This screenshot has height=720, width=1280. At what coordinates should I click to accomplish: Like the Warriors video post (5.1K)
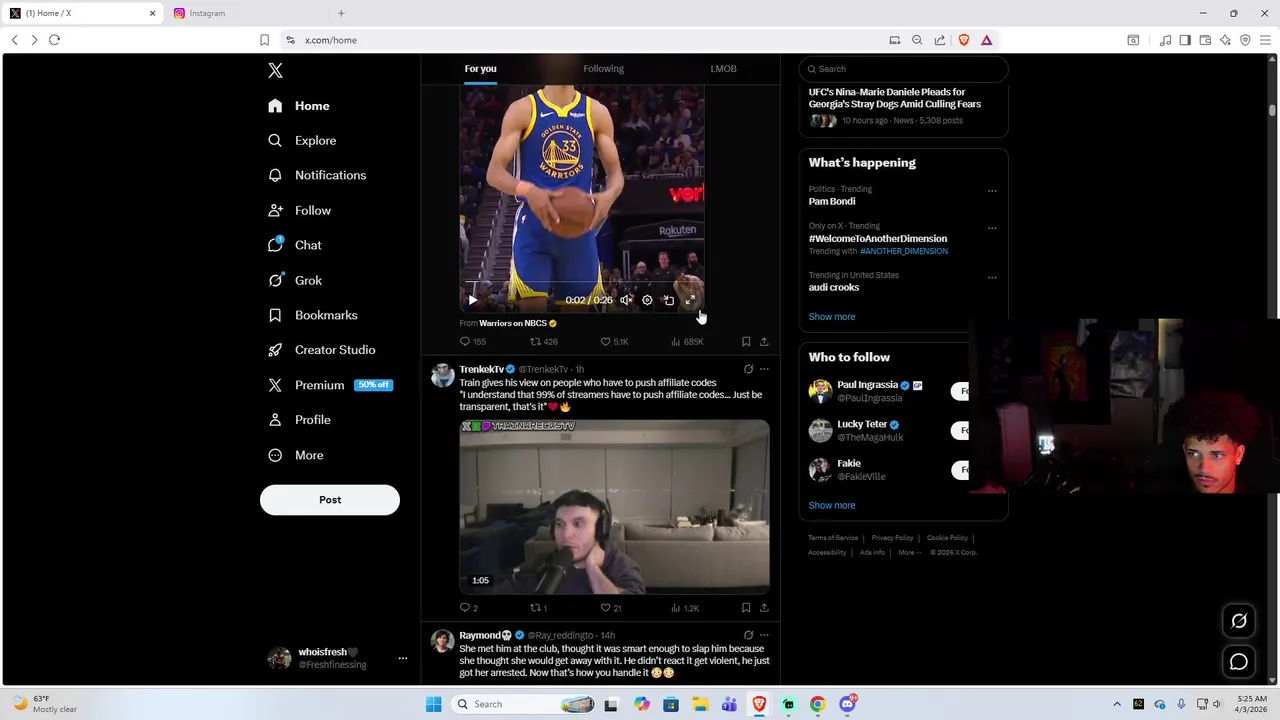tap(614, 342)
